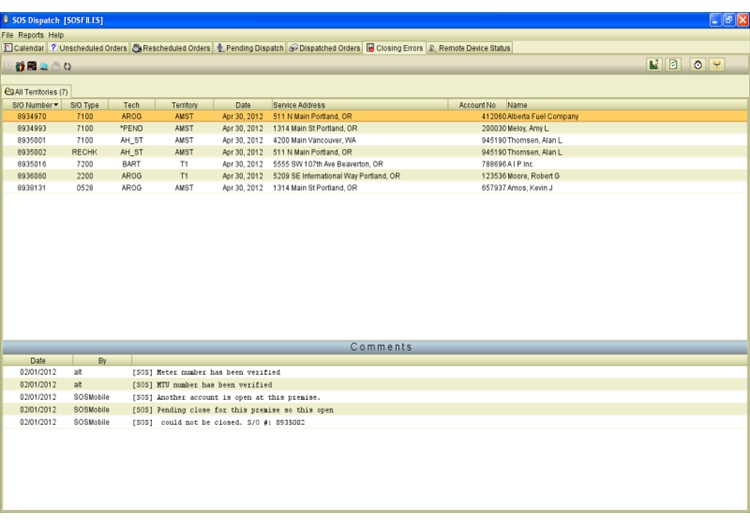This screenshot has height=525, width=750.
Task: Sort by S/O Type column header
Action: click(85, 105)
